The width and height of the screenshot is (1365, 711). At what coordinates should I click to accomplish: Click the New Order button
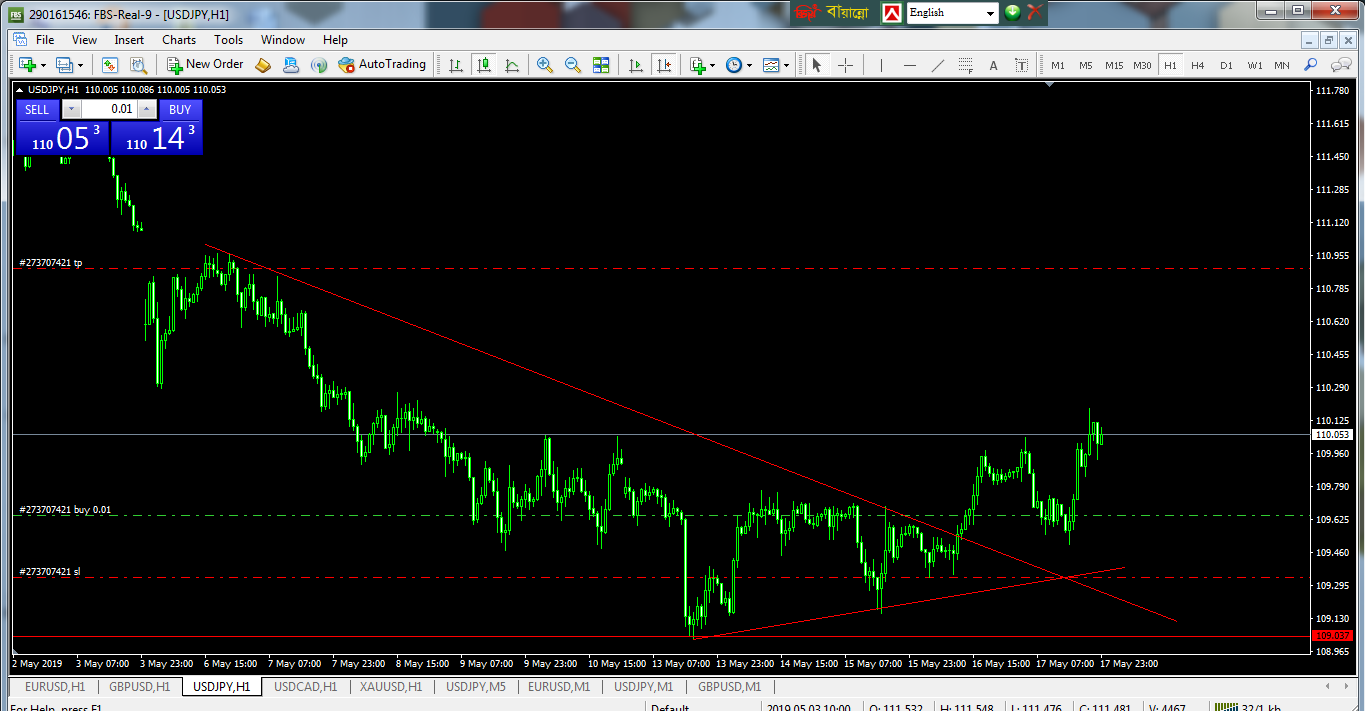pos(205,65)
